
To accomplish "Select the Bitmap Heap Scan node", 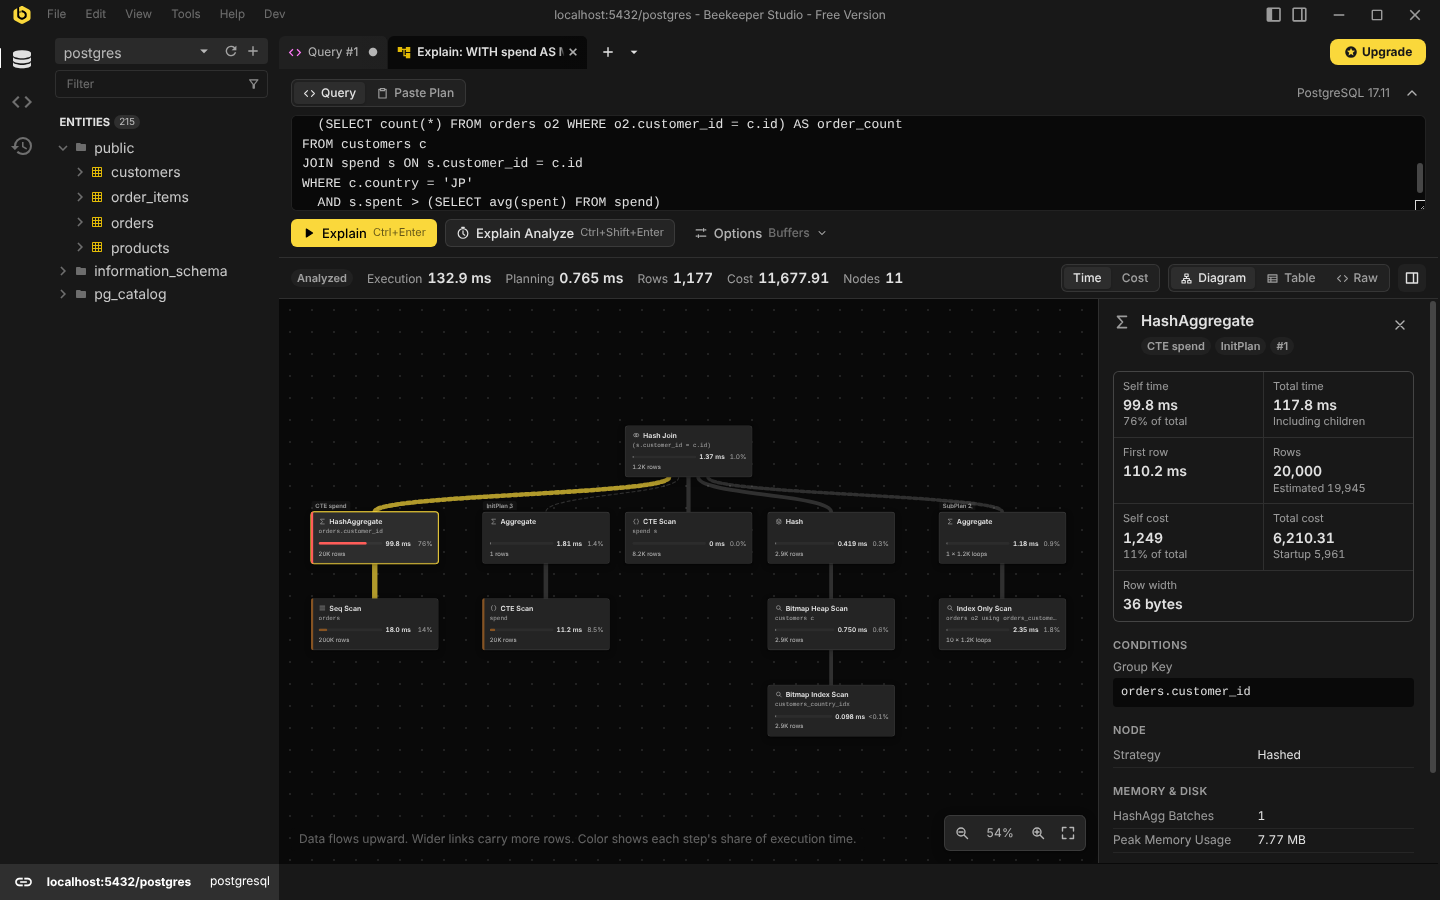I will pos(831,624).
